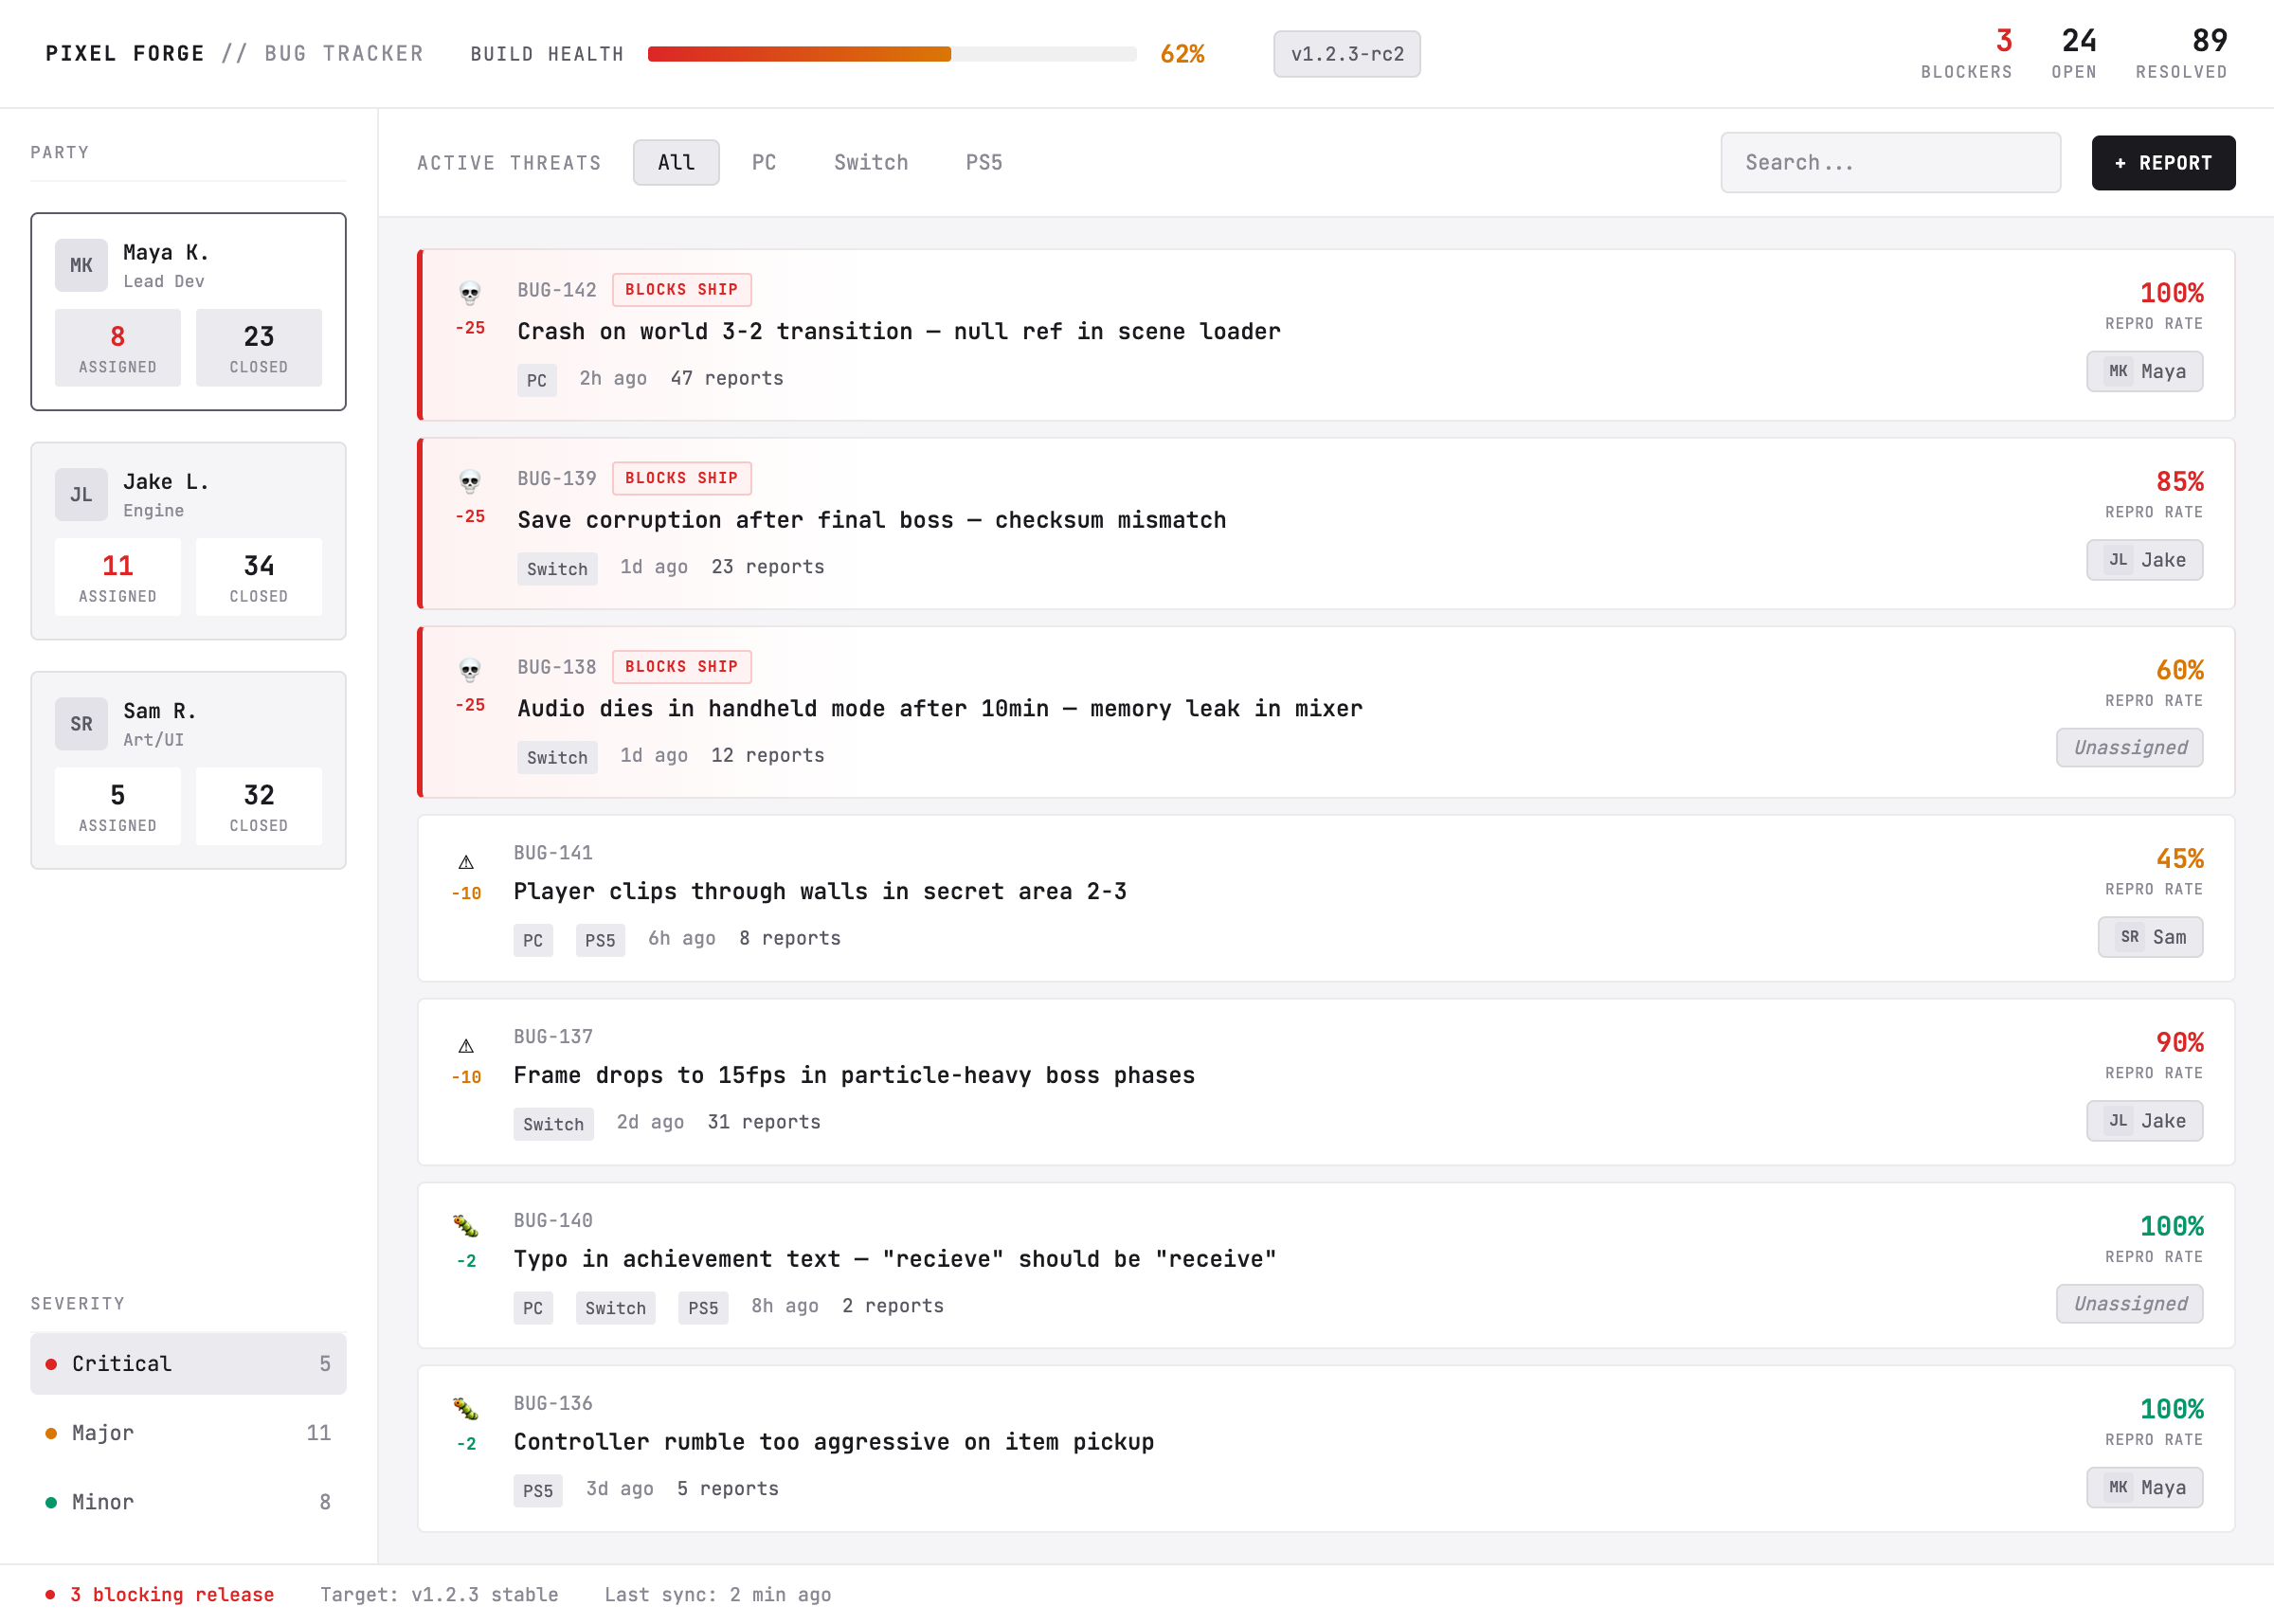Switch to the PS5 platform tab
Screen dimensions: 2274x1624
coord(984,162)
